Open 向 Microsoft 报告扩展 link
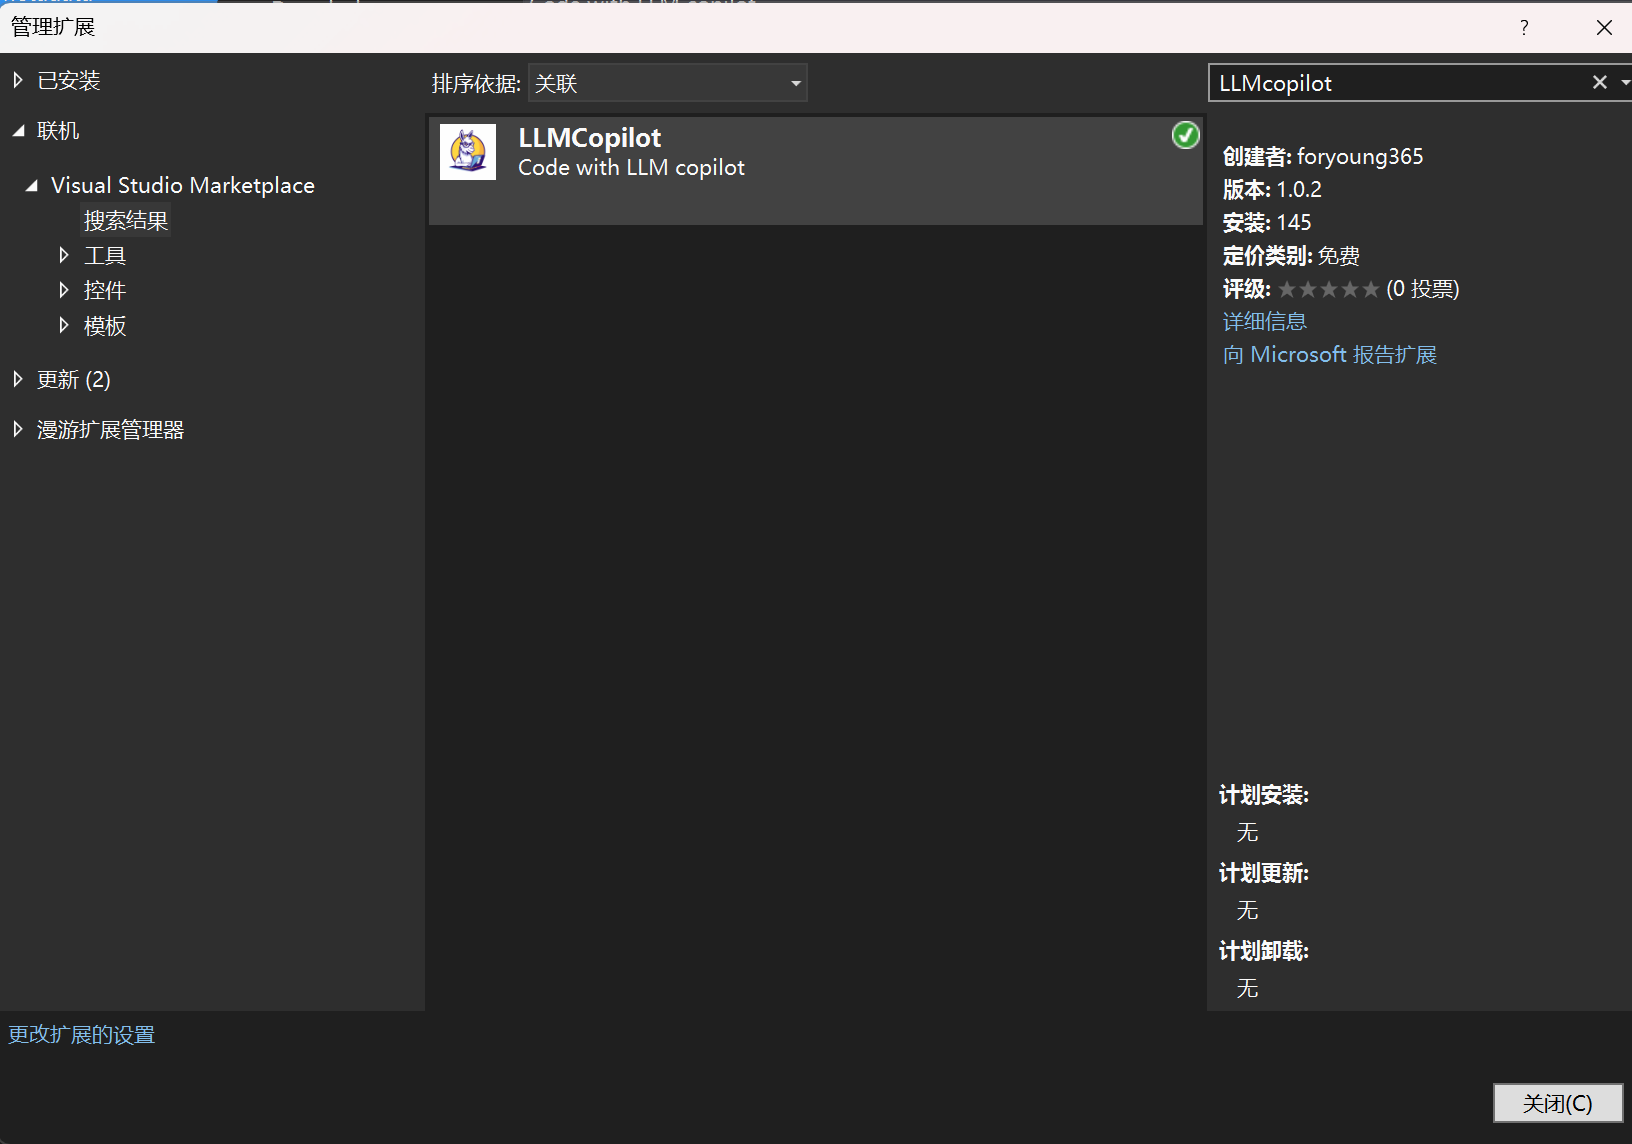 pos(1330,354)
